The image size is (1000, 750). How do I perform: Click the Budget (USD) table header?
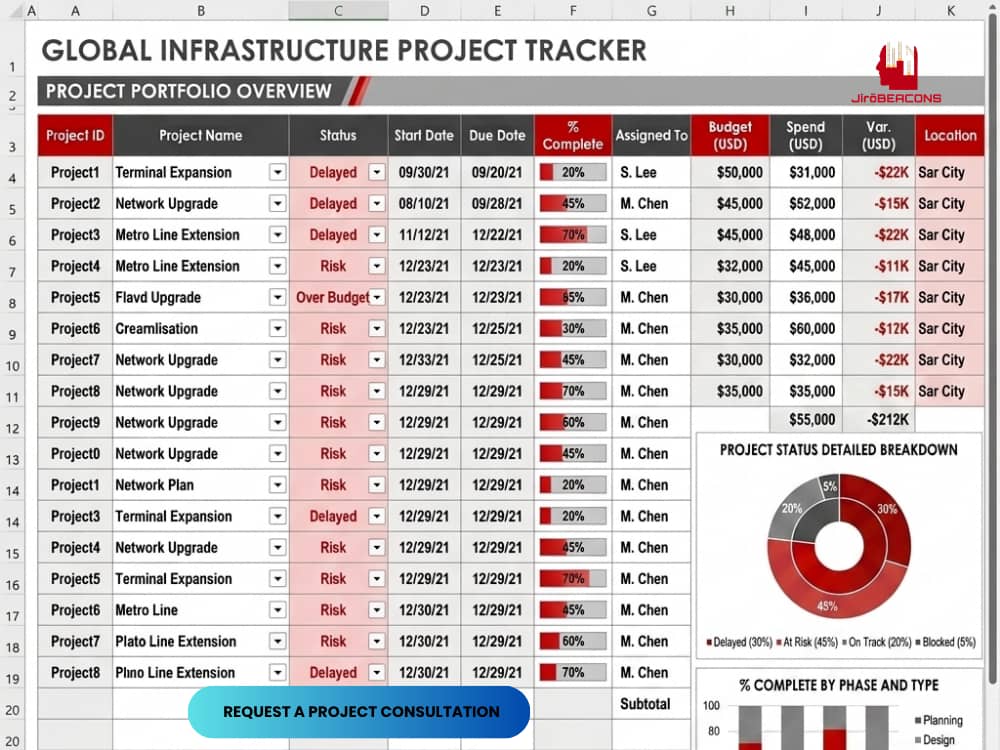(730, 135)
